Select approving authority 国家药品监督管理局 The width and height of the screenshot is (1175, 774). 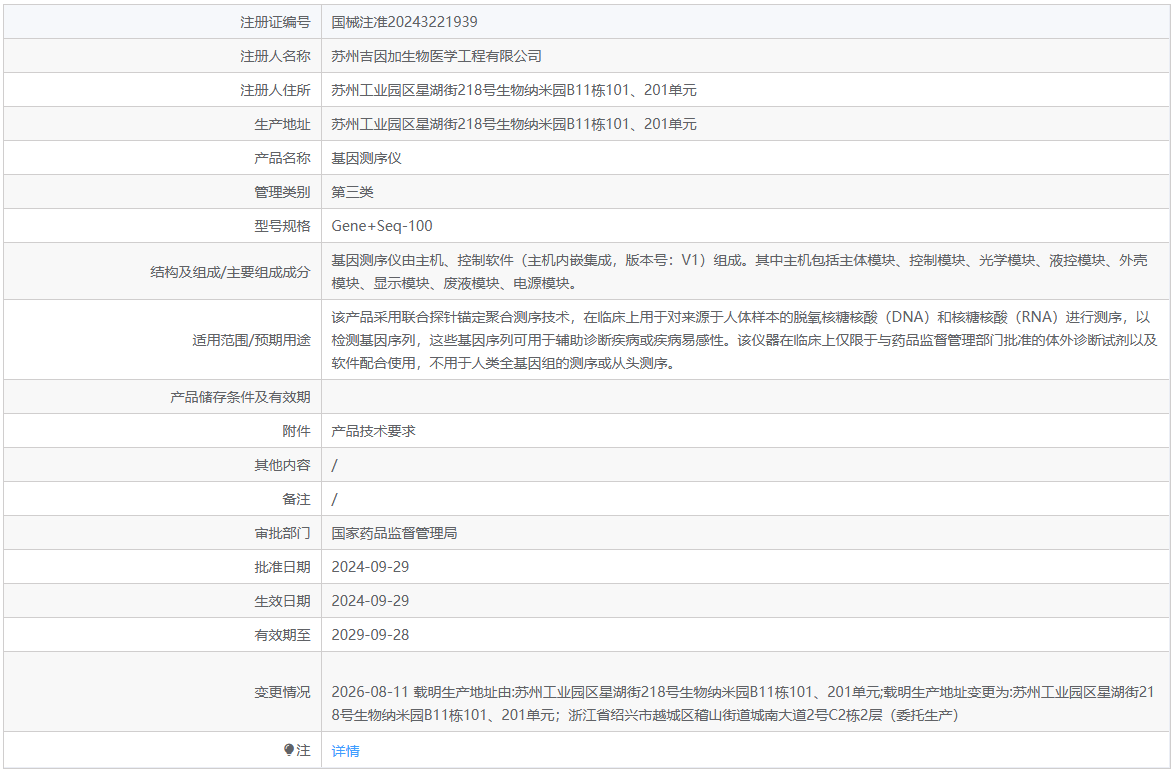[394, 533]
